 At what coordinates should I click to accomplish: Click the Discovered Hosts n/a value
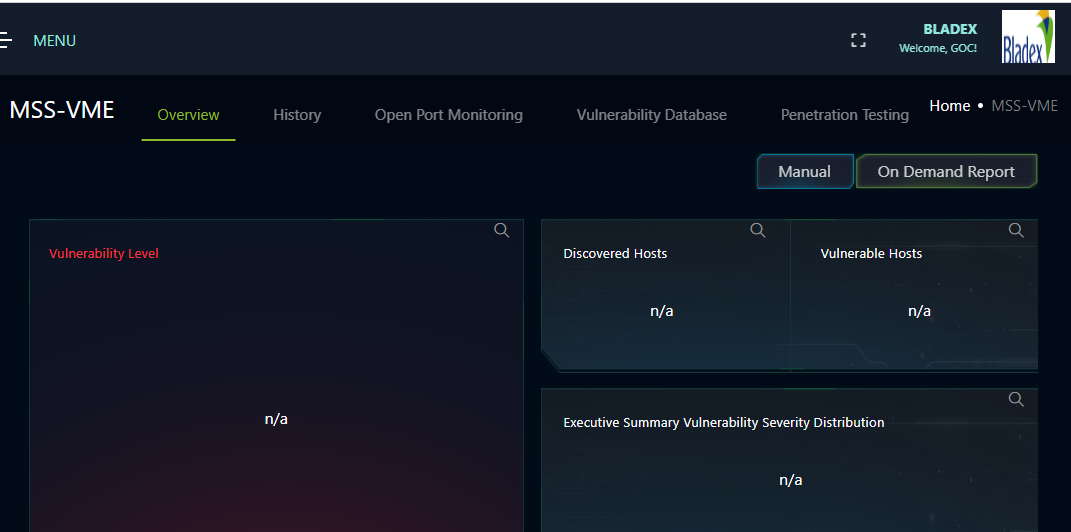point(662,311)
